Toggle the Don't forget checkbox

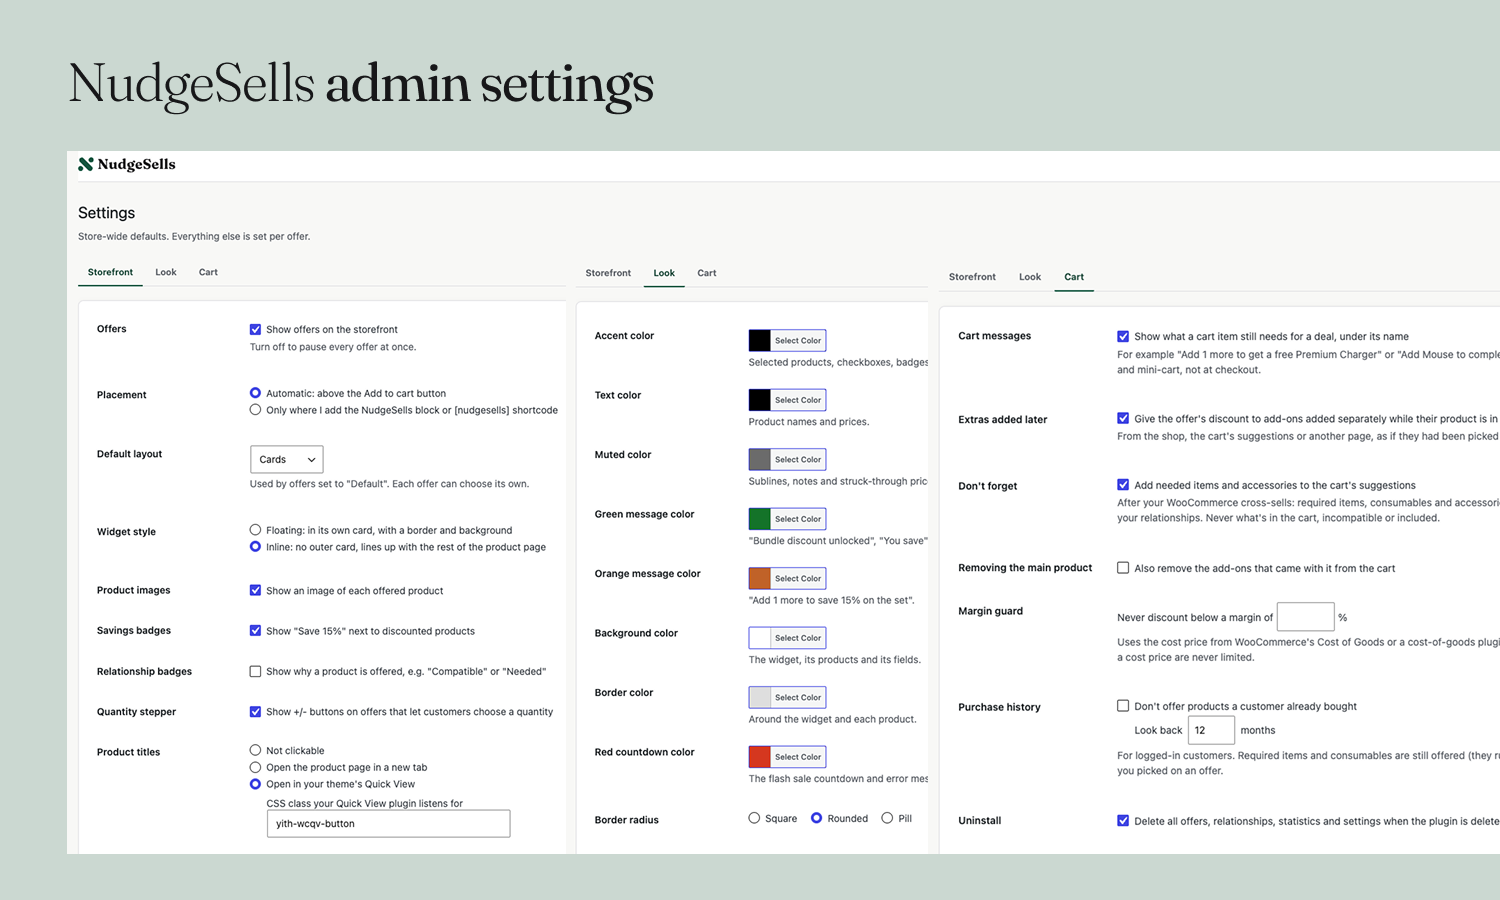click(1123, 485)
